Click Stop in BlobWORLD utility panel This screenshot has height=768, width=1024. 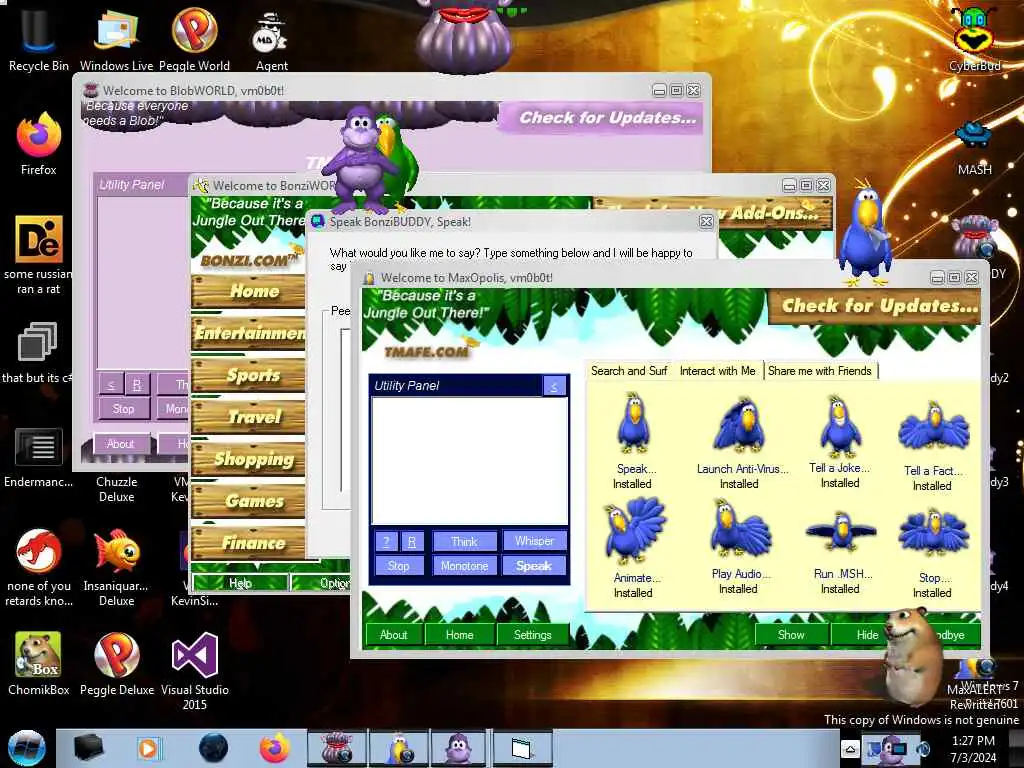(123, 409)
